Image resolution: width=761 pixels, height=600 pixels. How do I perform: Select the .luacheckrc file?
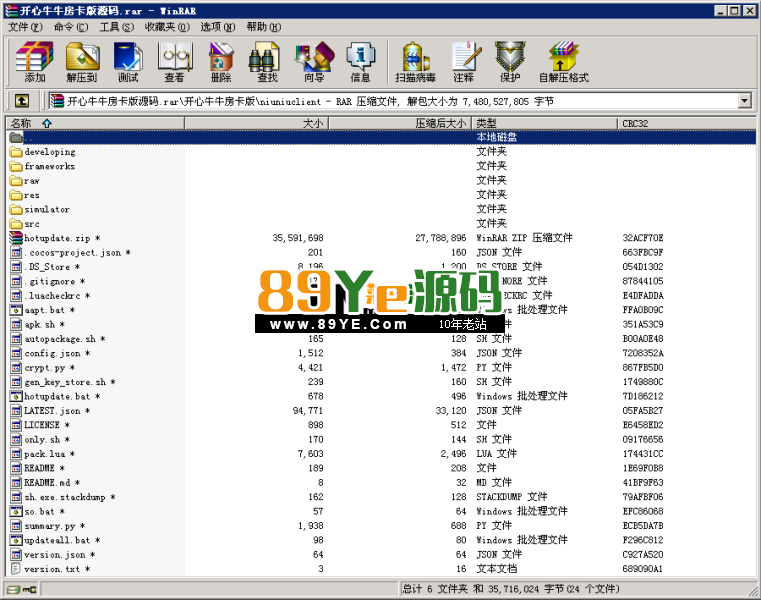tap(50, 296)
